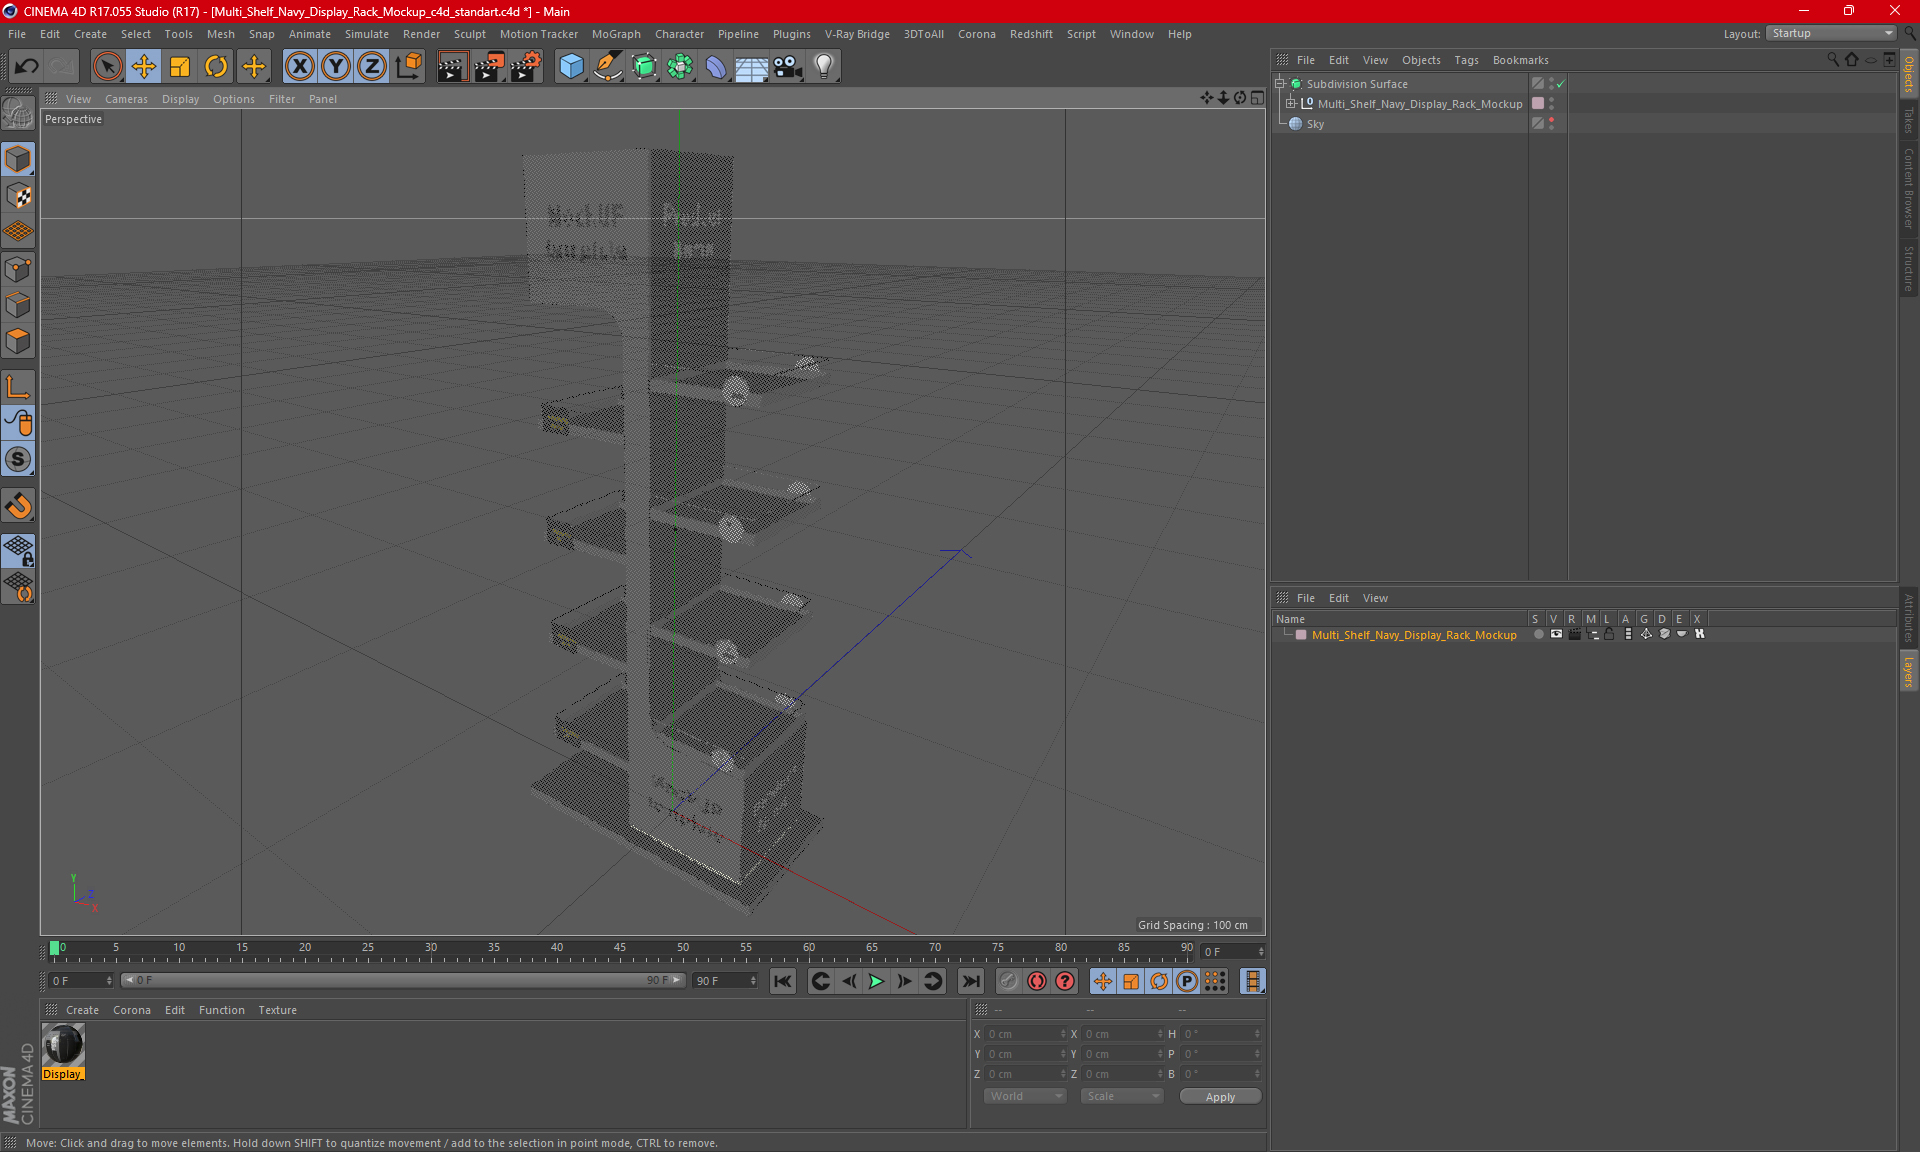Collapse the Subdivision Surface tree node

point(1279,84)
